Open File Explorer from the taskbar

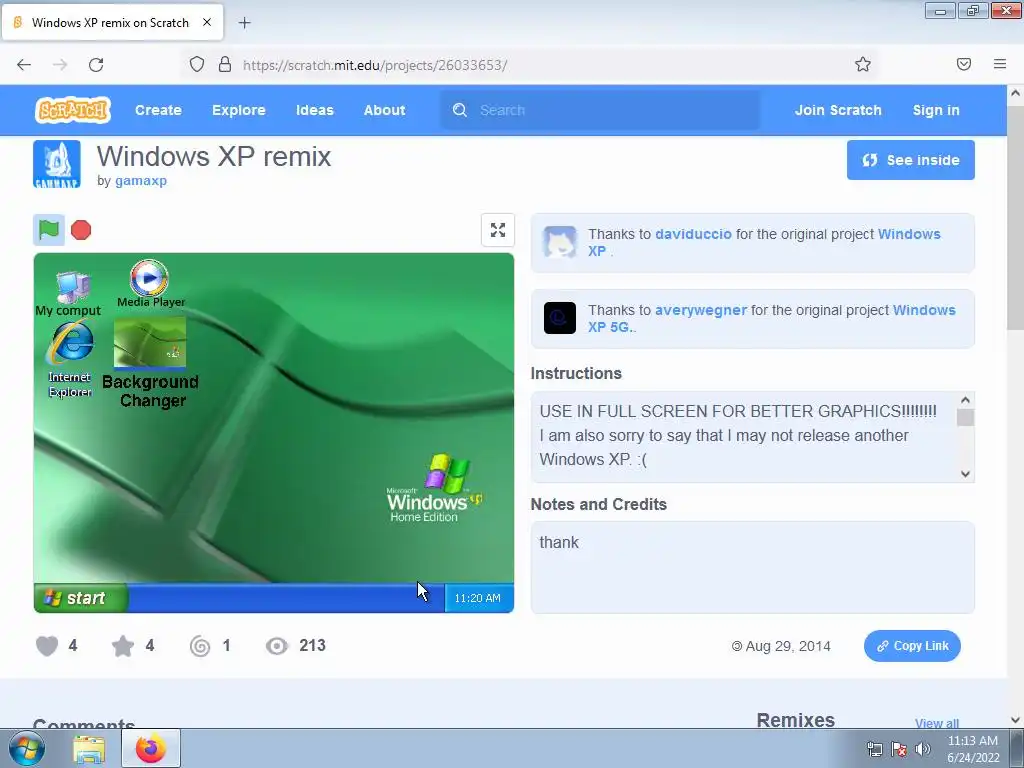pos(89,749)
